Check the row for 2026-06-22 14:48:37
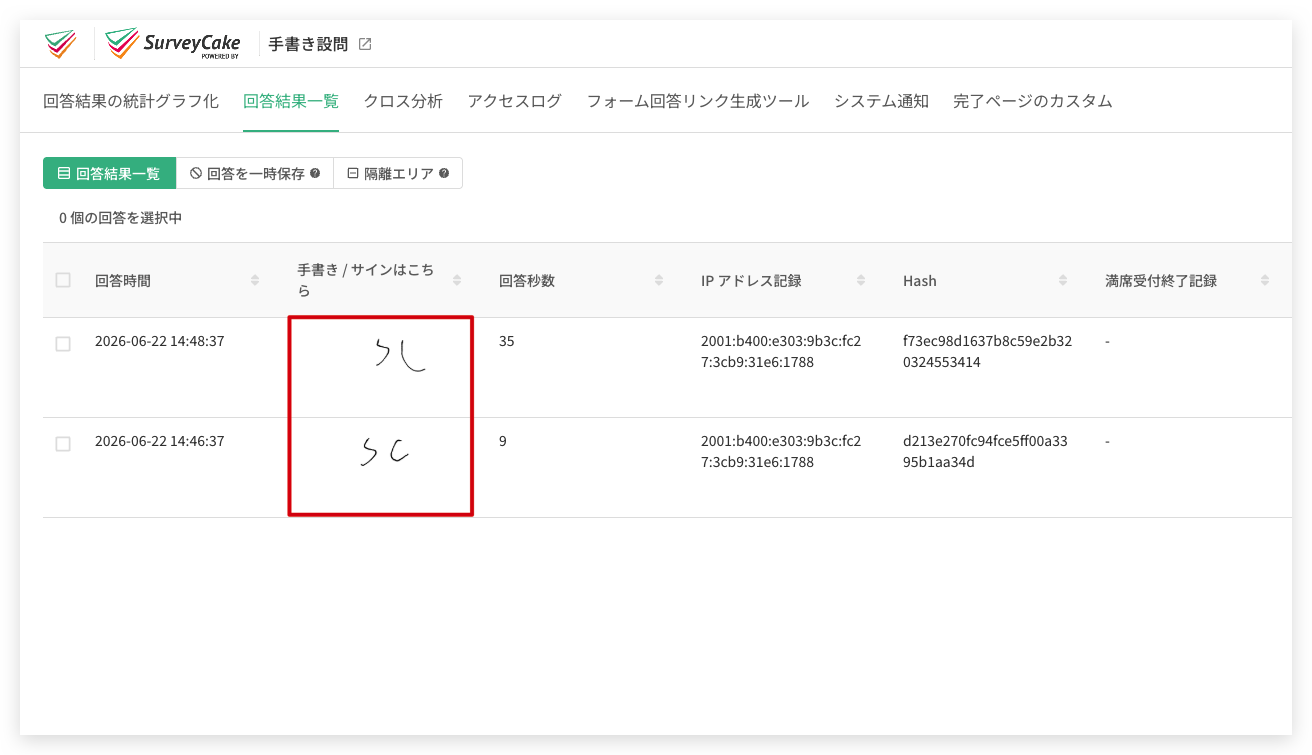1312x755 pixels. (63, 344)
